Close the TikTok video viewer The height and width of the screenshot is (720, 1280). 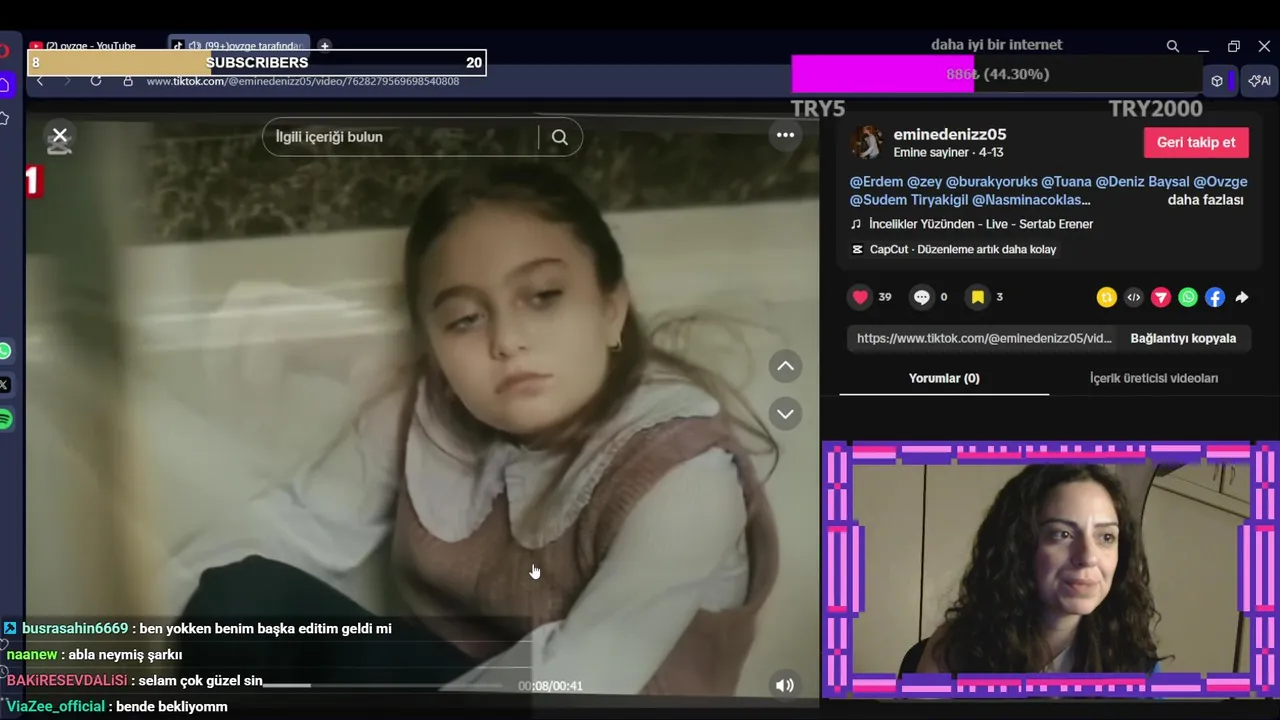pyautogui.click(x=60, y=135)
